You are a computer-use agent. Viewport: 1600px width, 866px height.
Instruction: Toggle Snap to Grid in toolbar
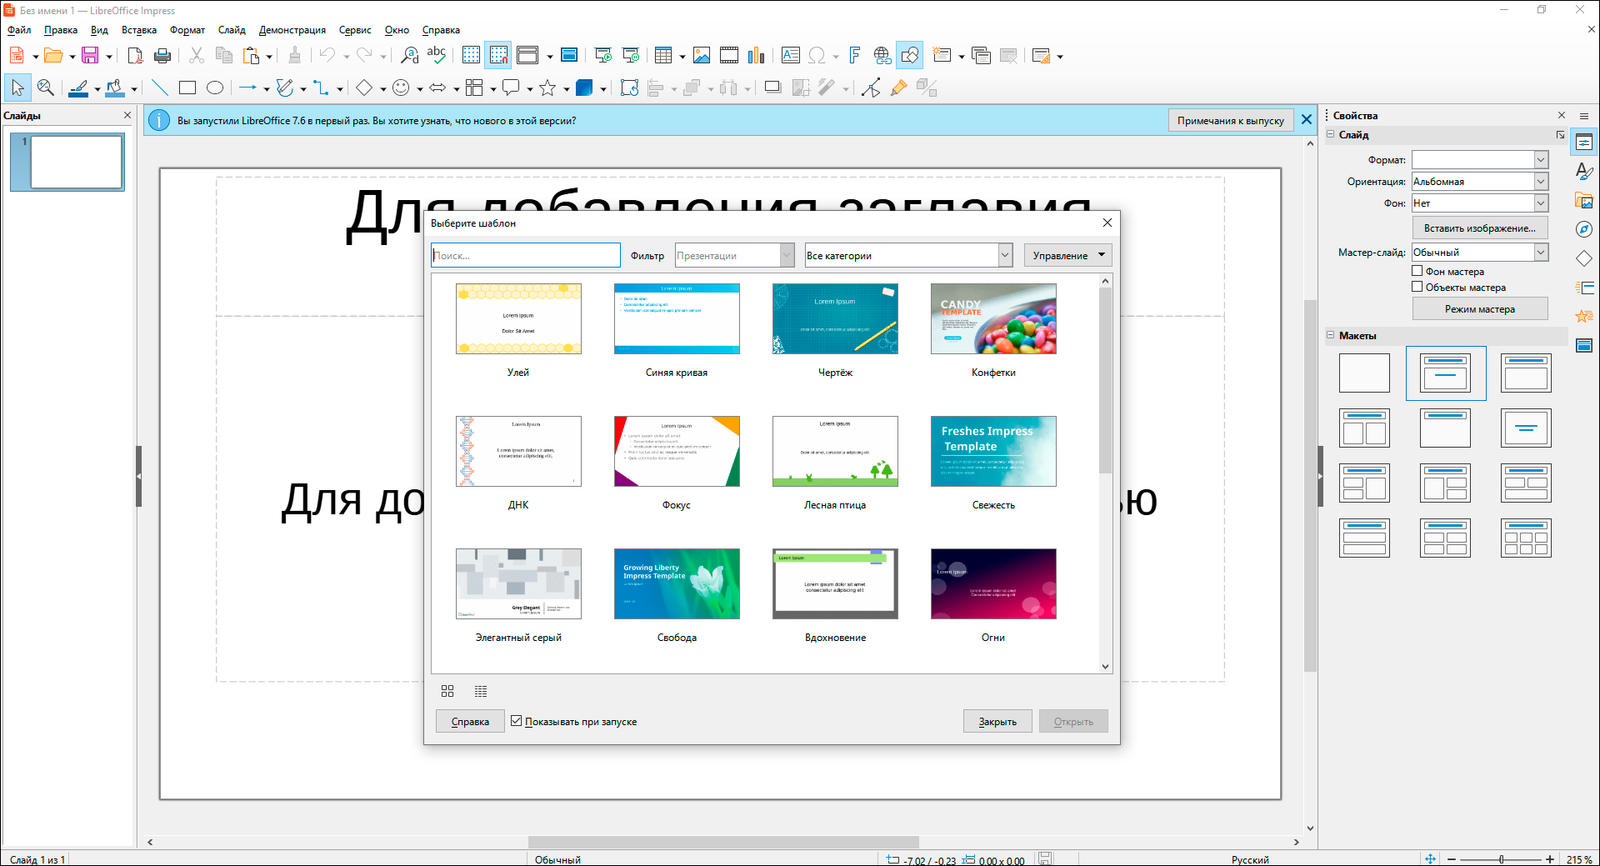click(498, 56)
